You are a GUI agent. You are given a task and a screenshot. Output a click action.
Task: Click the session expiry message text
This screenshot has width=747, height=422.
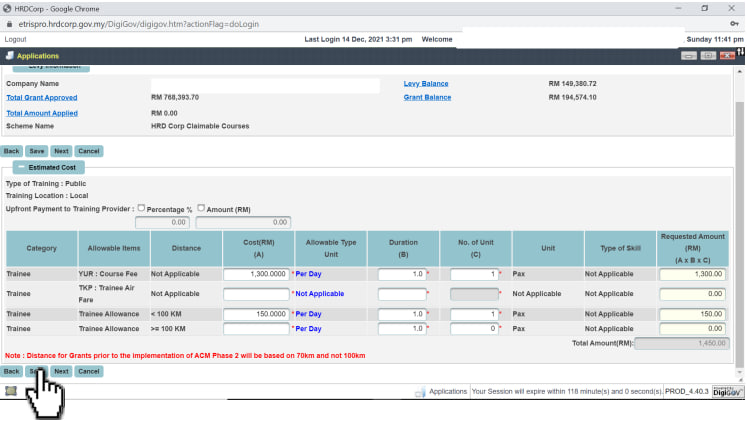click(566, 392)
